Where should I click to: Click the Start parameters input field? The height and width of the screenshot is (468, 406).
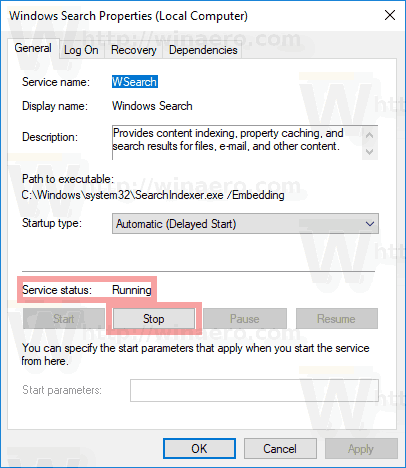(254, 390)
